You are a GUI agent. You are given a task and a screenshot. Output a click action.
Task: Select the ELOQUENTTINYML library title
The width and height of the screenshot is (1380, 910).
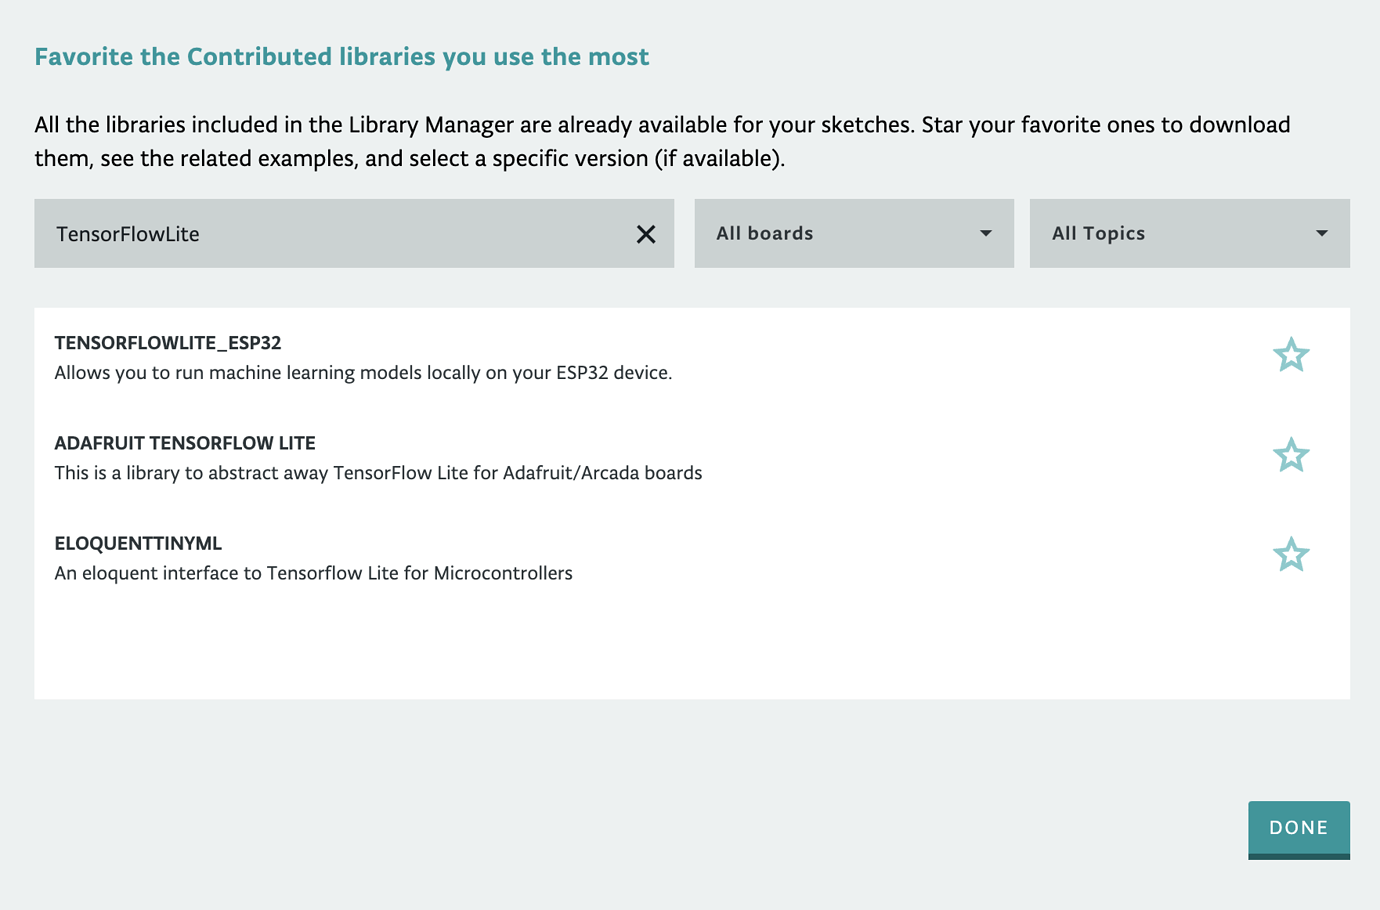(138, 543)
